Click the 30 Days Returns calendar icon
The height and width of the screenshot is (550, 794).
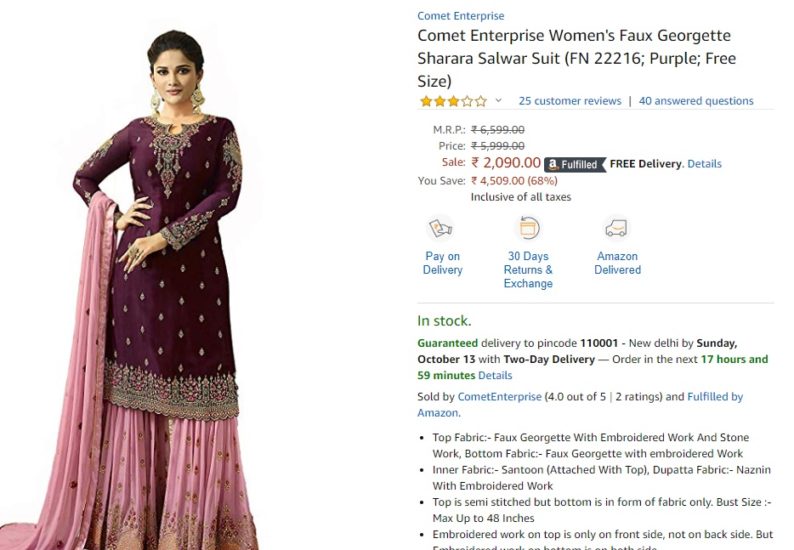pos(527,228)
